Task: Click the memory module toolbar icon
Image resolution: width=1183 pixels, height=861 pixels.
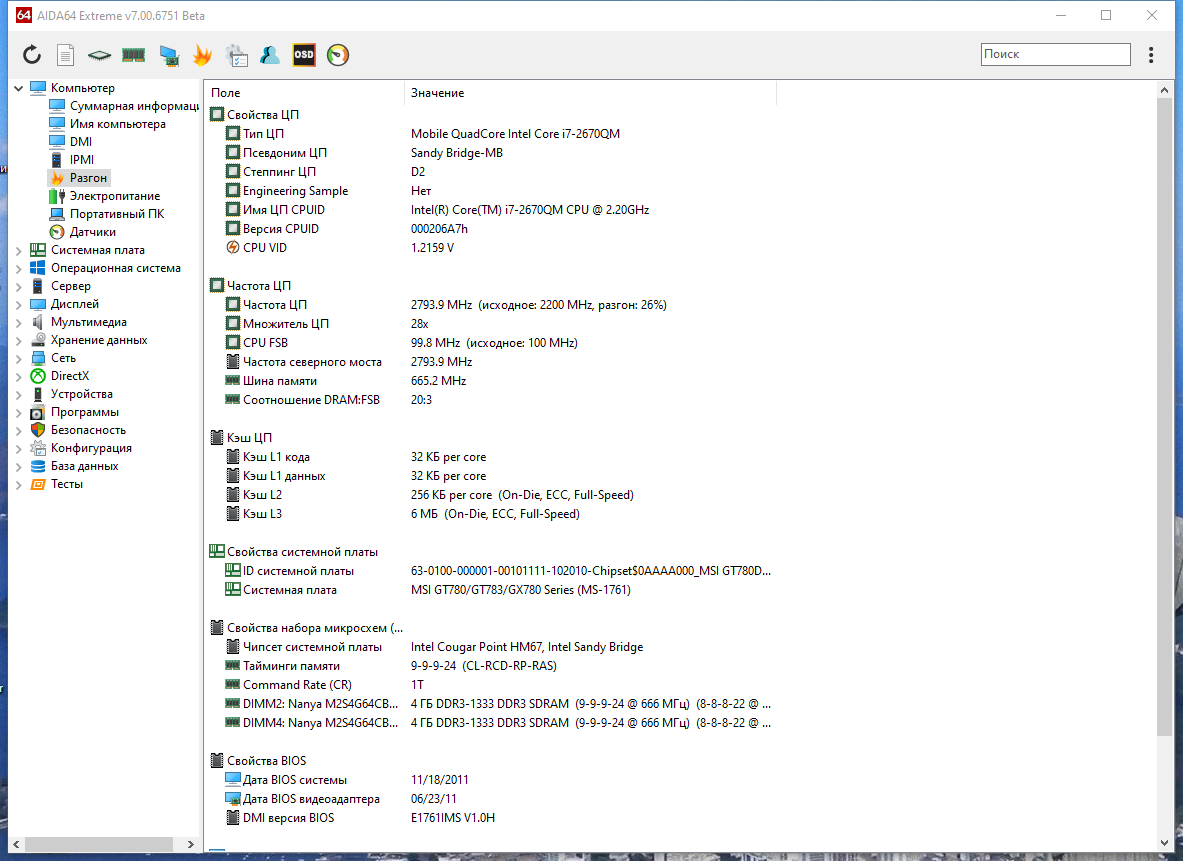Action: pos(134,54)
